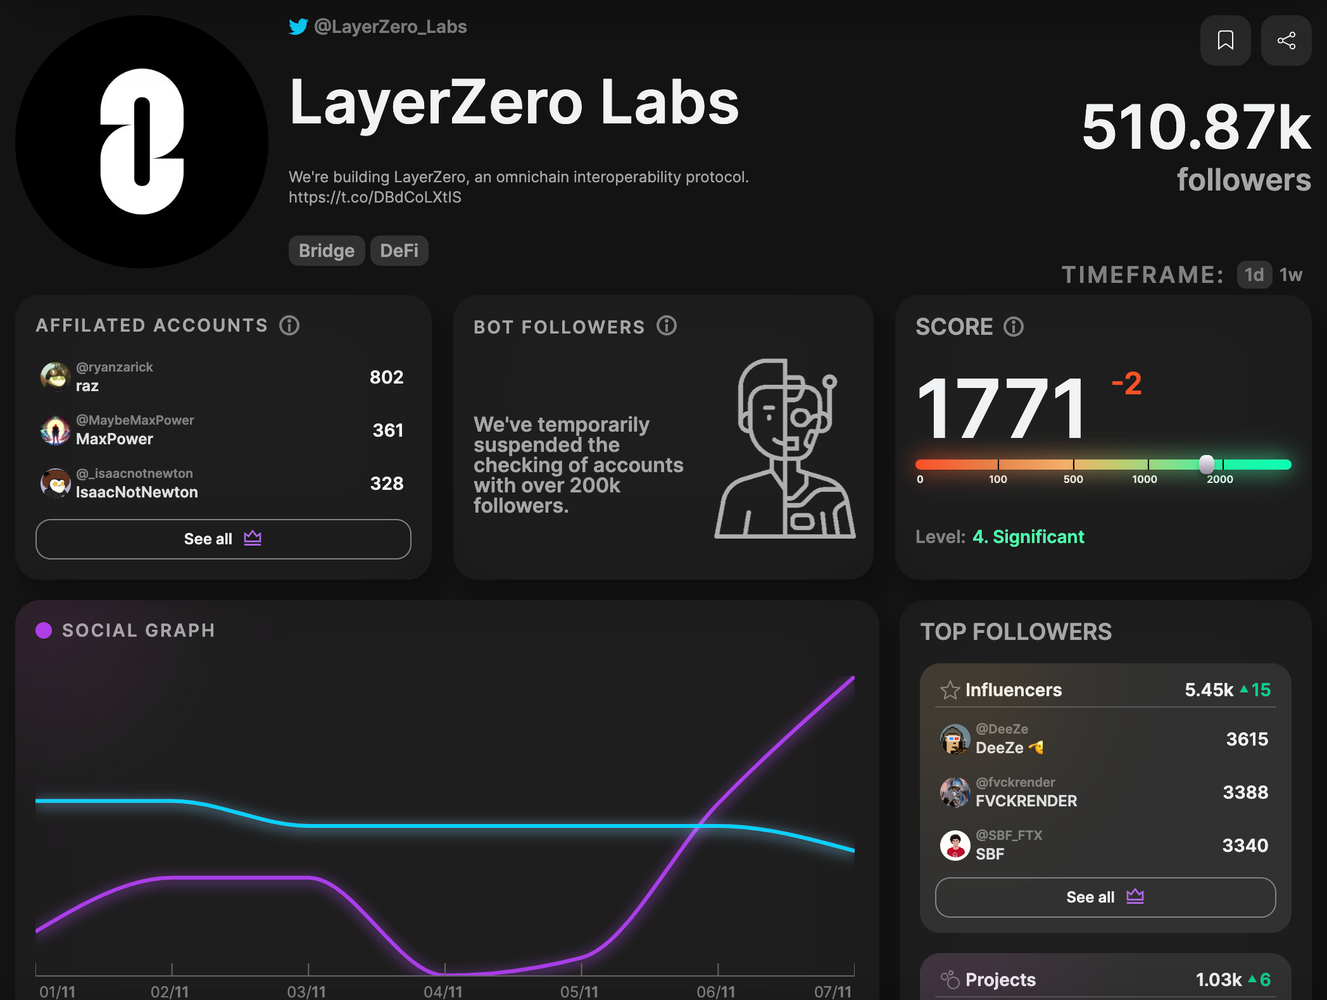Open the Projects section header

(x=1105, y=980)
